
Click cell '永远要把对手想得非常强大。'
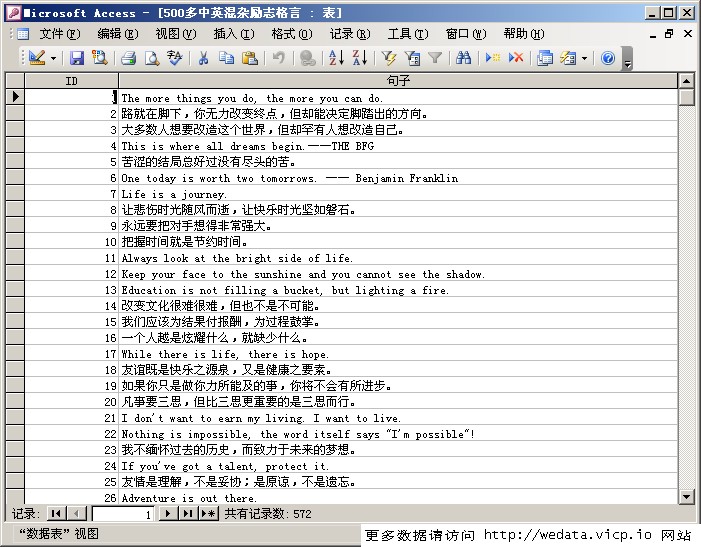click(398, 226)
